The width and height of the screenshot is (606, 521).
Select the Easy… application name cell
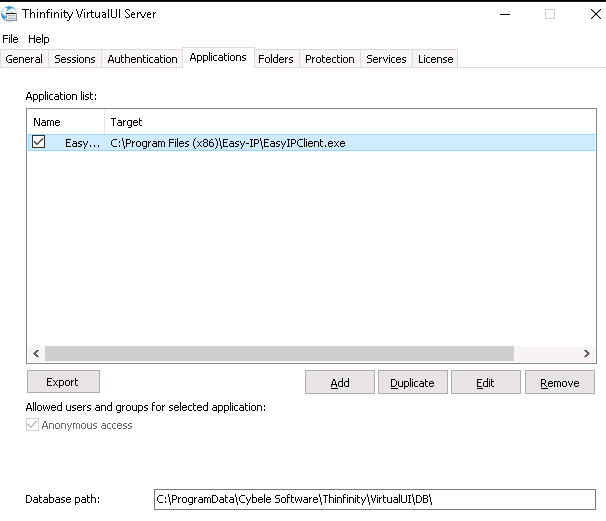82,143
